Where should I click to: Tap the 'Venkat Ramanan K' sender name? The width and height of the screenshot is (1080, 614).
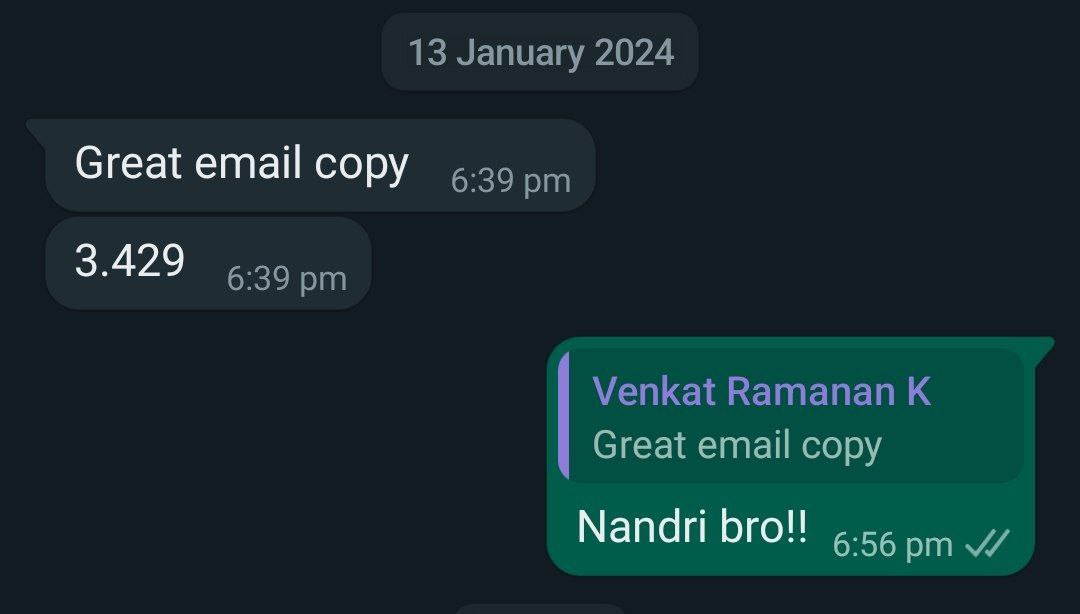click(x=761, y=391)
